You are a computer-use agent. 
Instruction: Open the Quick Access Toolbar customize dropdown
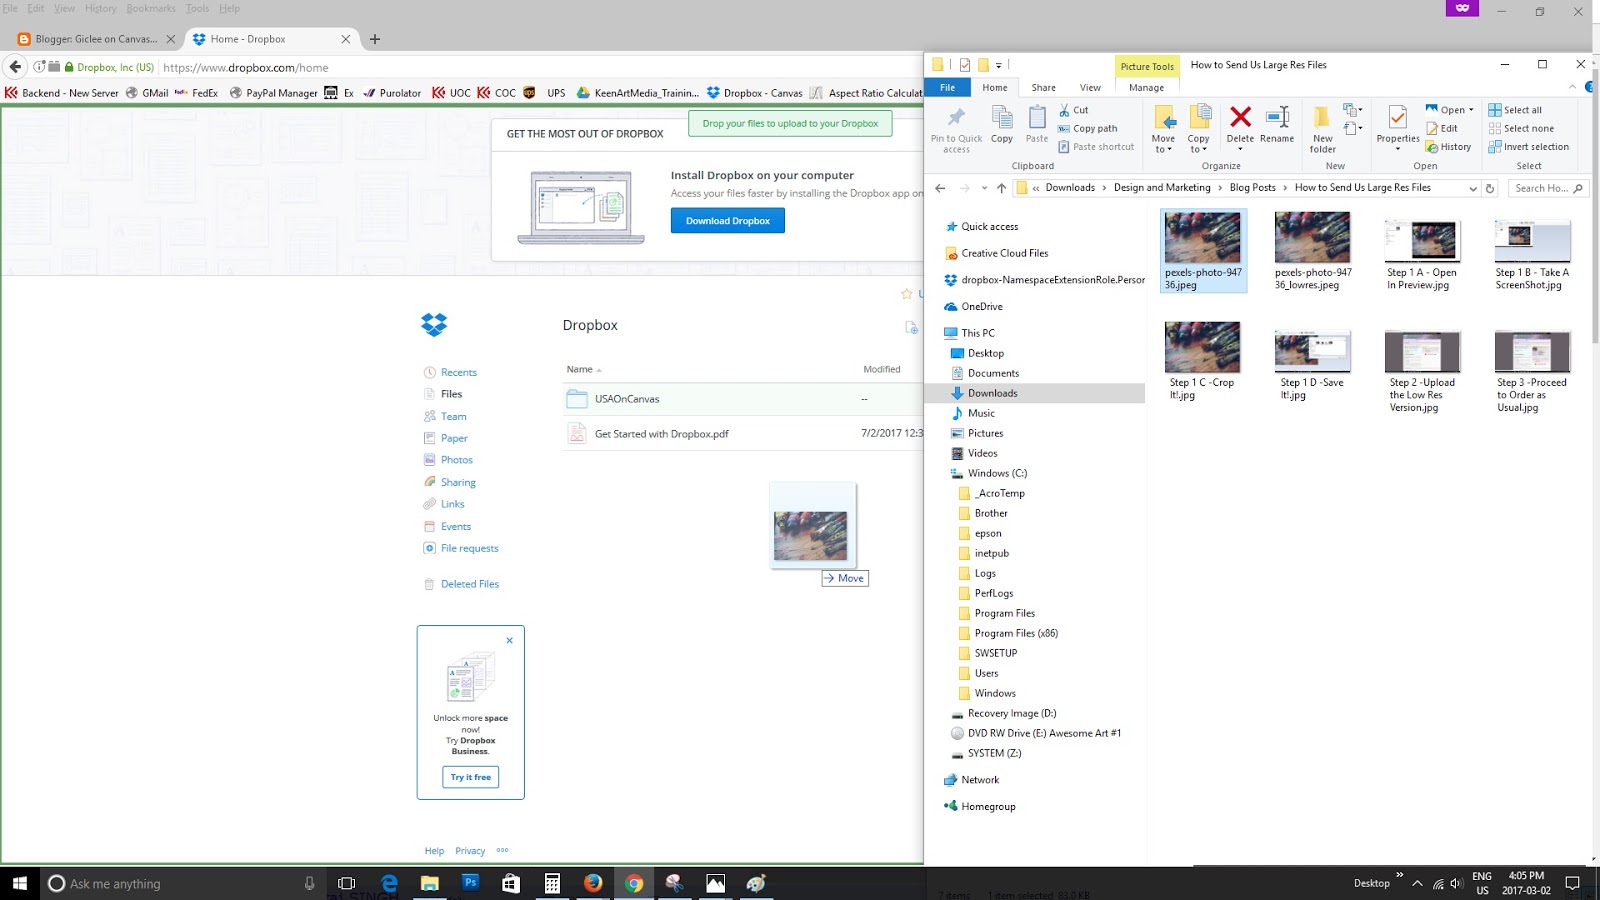999,65
